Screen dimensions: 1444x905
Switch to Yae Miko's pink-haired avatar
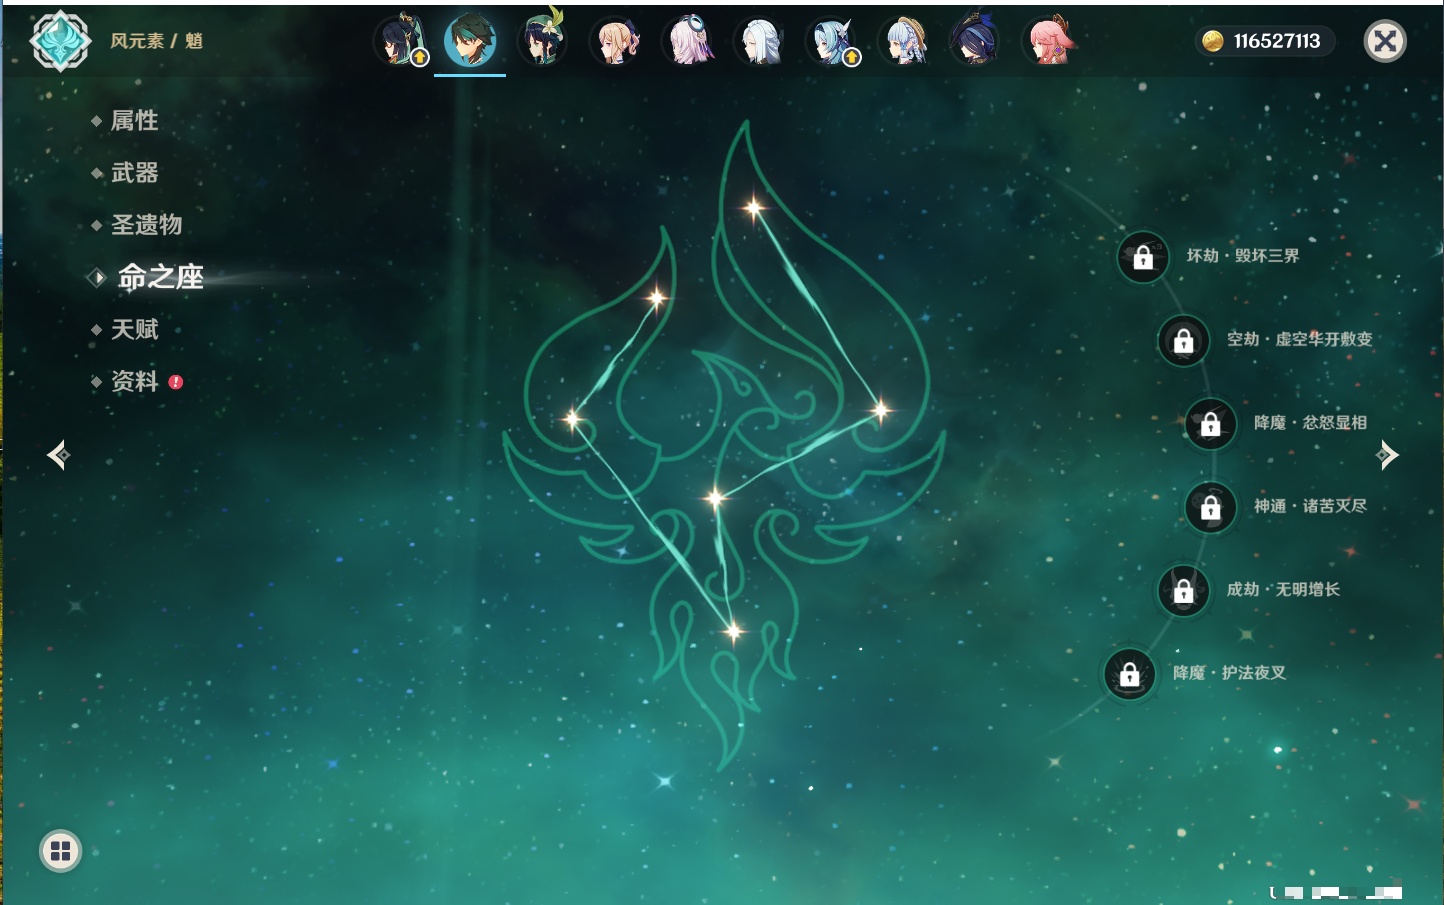1048,41
